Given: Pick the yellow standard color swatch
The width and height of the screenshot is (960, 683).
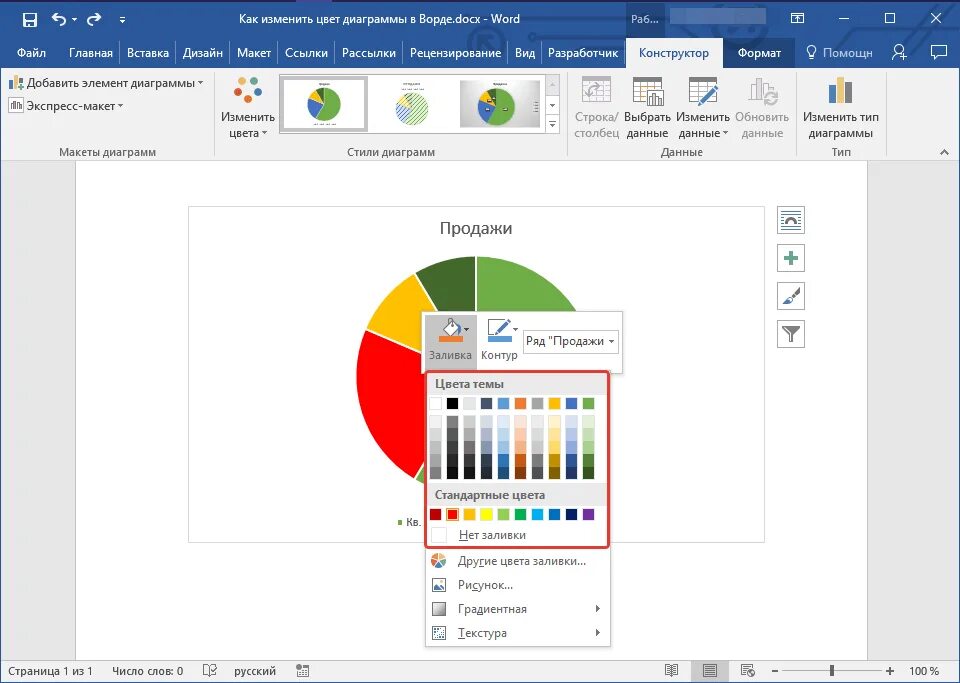Looking at the screenshot, I should coord(486,515).
